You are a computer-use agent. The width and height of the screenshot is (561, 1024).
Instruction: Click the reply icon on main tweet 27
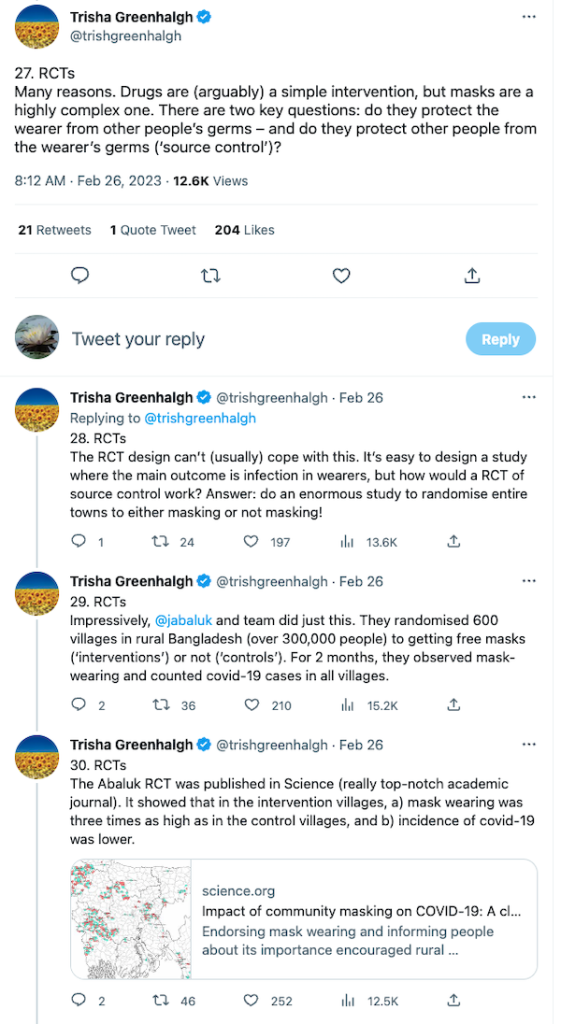coord(80,276)
